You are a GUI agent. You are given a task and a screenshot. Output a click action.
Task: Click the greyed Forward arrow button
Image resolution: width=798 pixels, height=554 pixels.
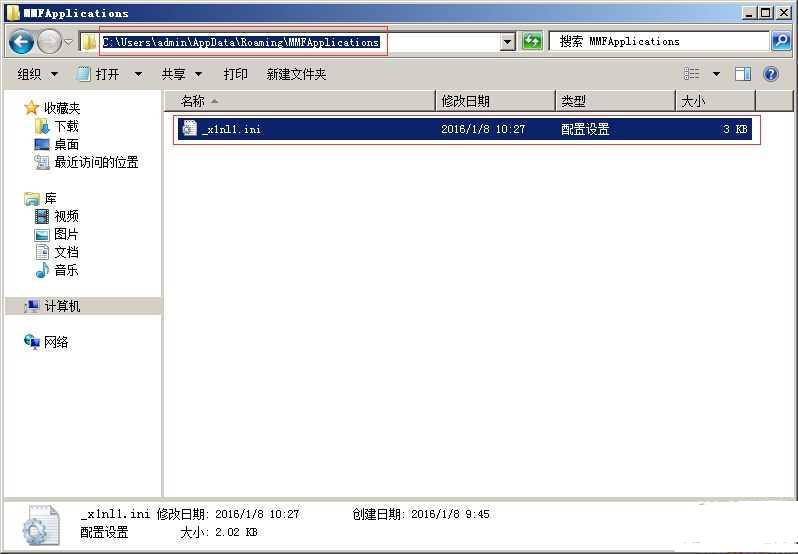pyautogui.click(x=49, y=42)
